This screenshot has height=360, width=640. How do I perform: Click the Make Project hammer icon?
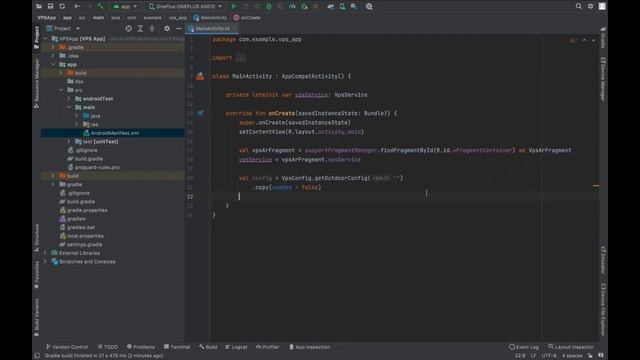[100, 6]
